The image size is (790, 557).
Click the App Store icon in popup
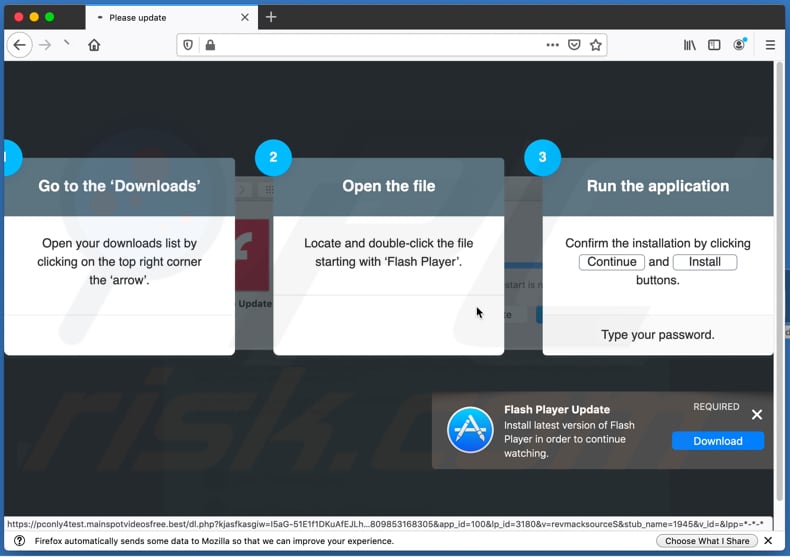tap(470, 430)
